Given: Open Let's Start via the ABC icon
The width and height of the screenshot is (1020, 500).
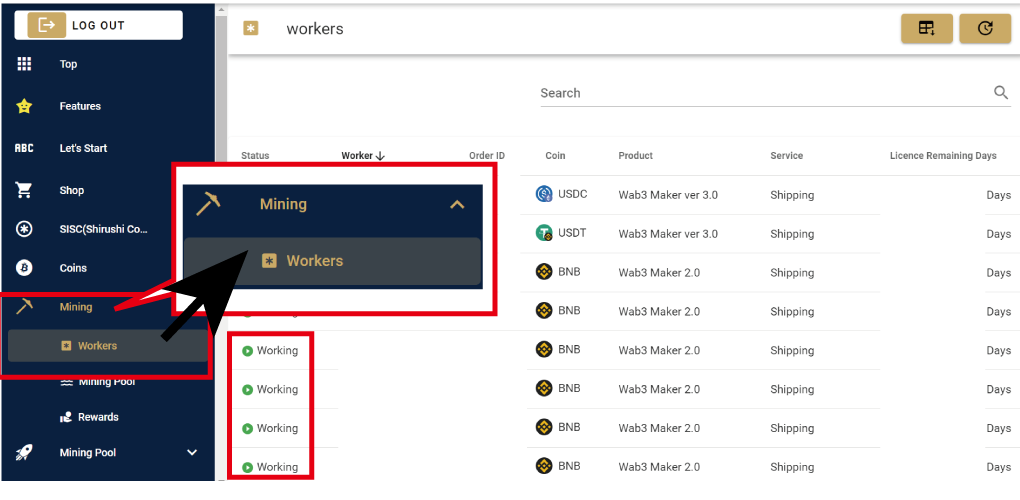Looking at the screenshot, I should (x=24, y=148).
